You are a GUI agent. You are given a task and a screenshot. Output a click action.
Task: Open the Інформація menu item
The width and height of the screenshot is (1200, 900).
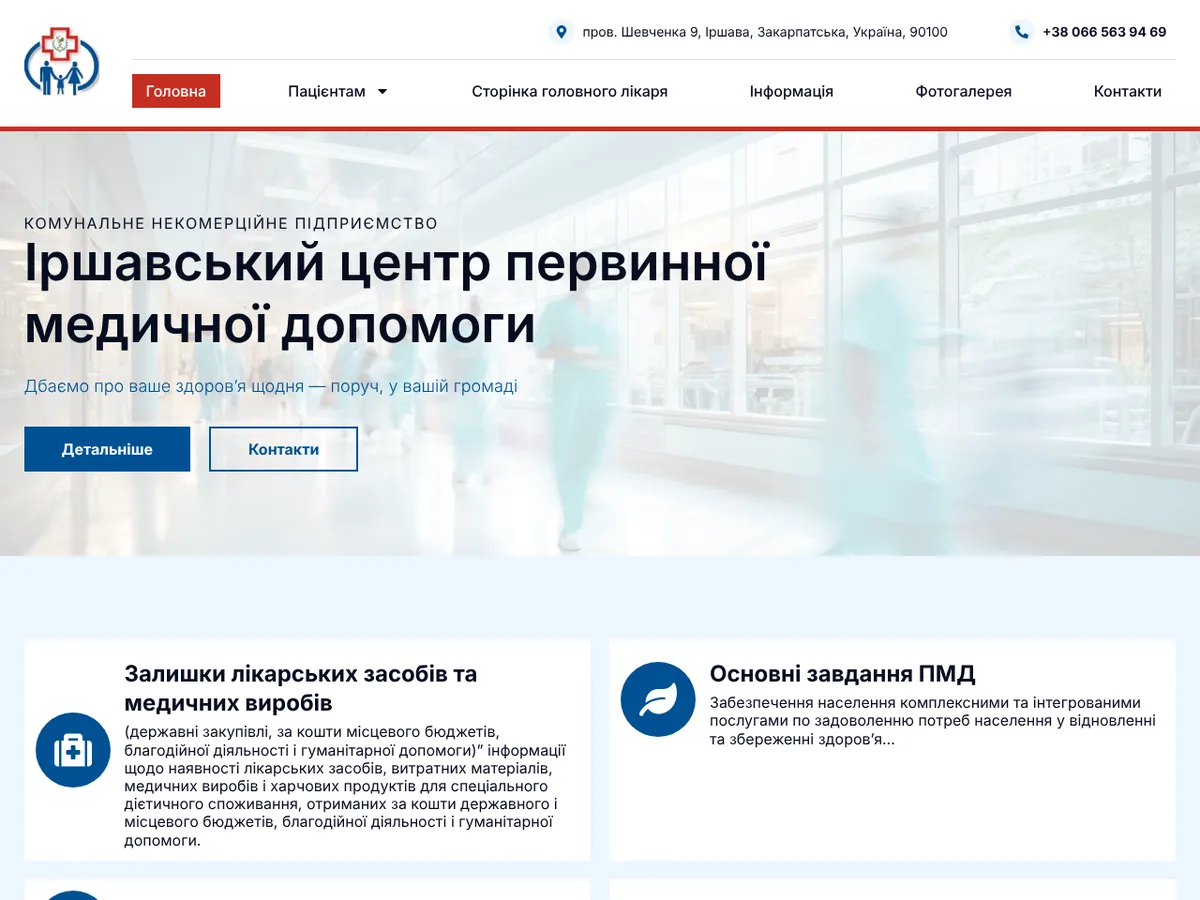[791, 91]
